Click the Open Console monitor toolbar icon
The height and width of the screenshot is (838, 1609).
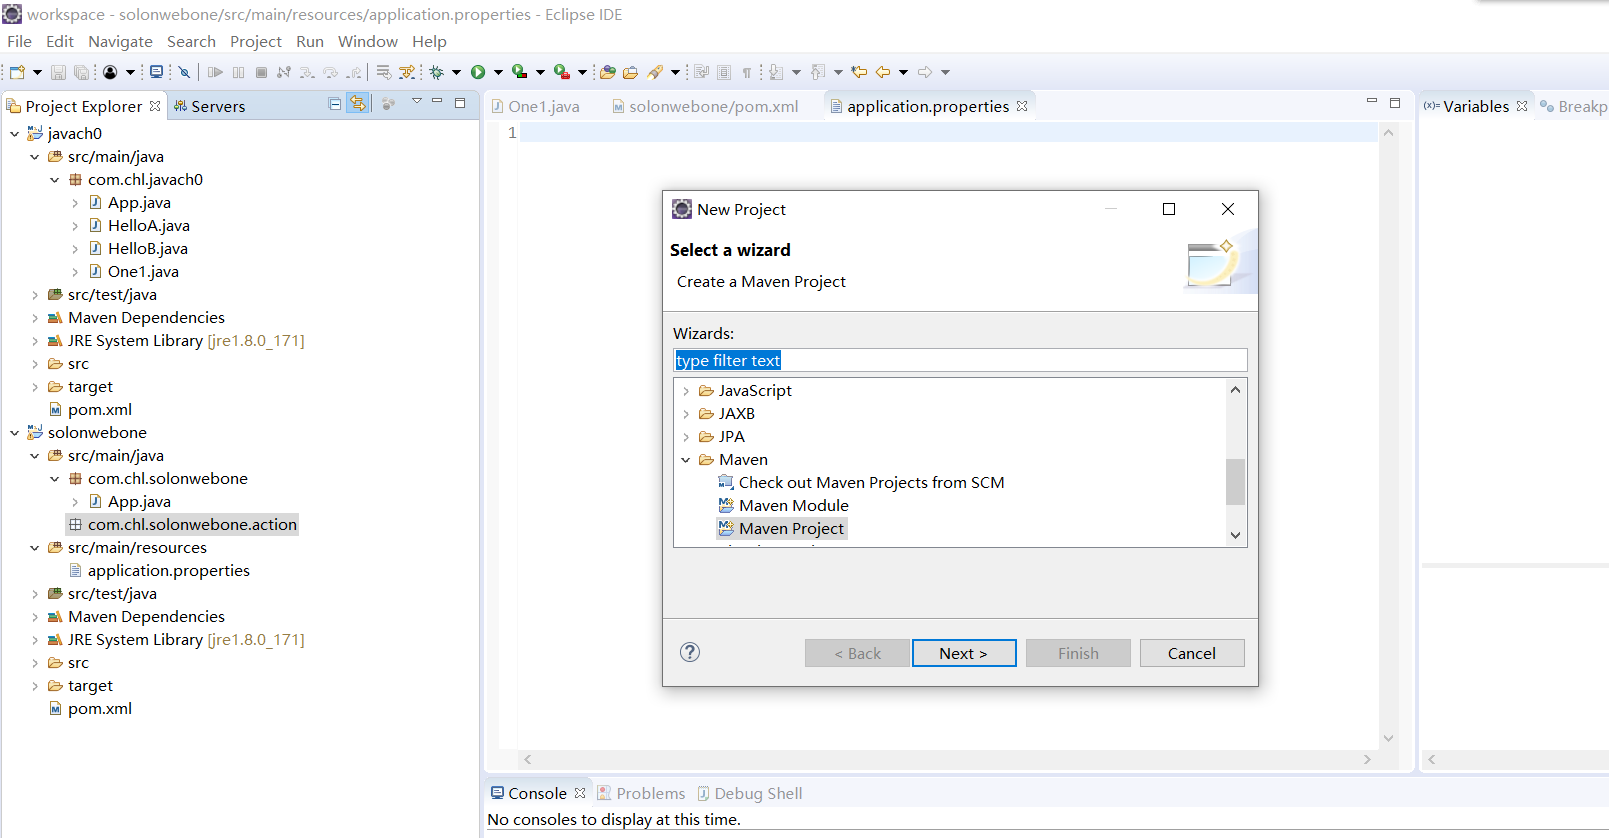coord(156,72)
